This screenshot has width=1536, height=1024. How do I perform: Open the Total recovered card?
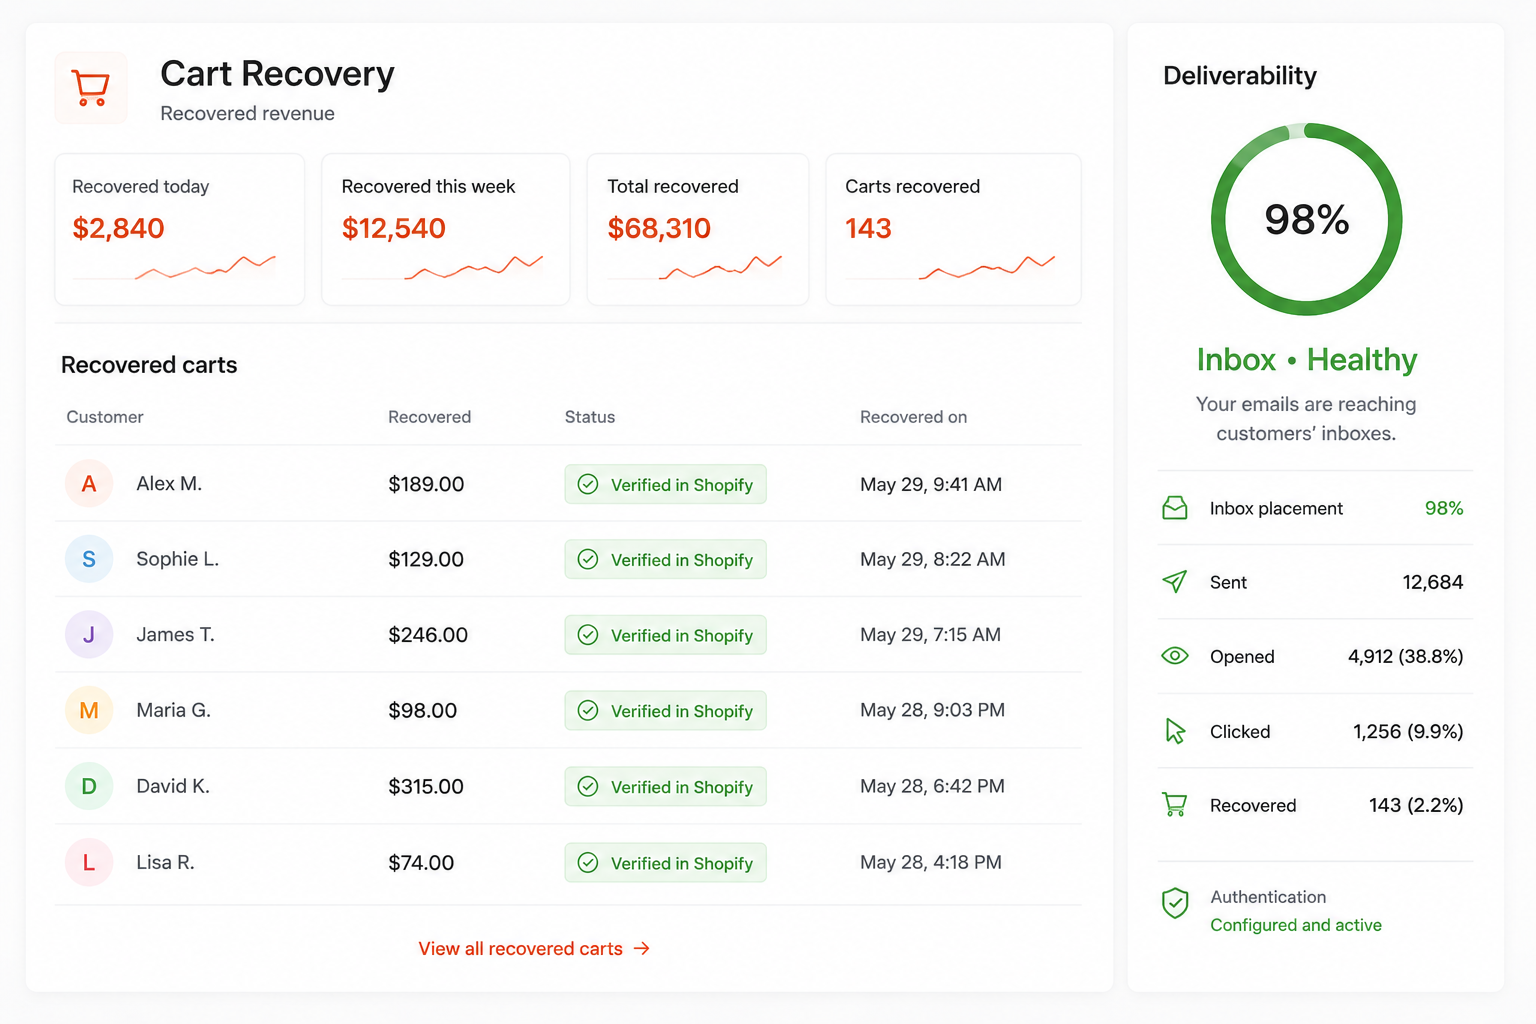(698, 229)
